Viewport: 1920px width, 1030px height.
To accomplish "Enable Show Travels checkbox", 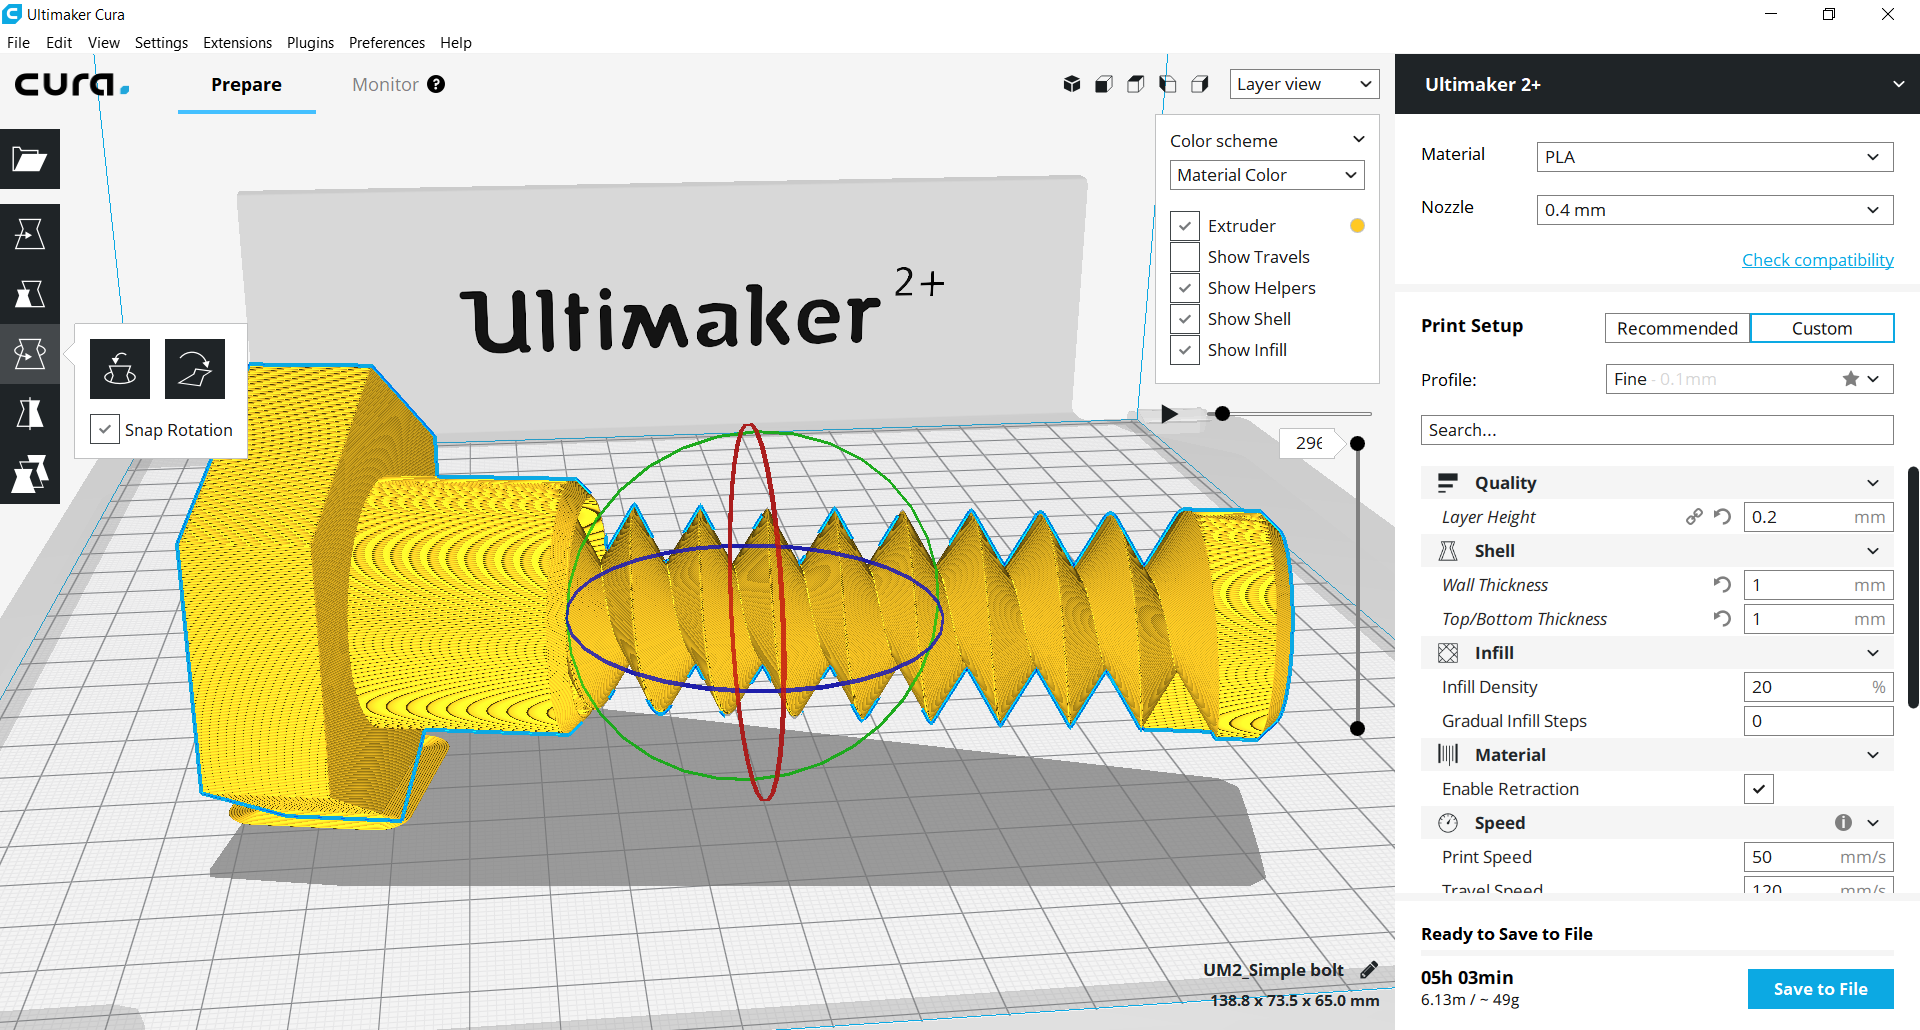I will tap(1185, 257).
